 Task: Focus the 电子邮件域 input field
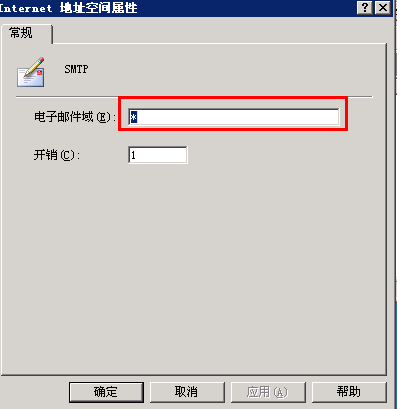coord(234,117)
